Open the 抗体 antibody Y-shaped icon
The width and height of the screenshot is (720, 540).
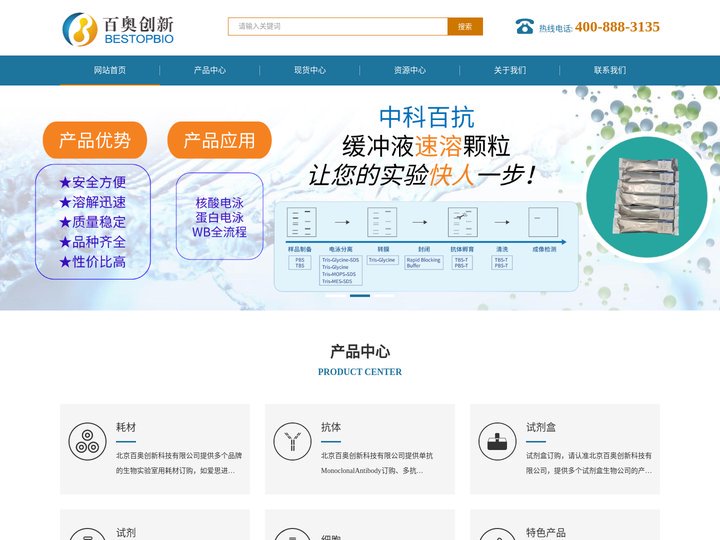292,441
